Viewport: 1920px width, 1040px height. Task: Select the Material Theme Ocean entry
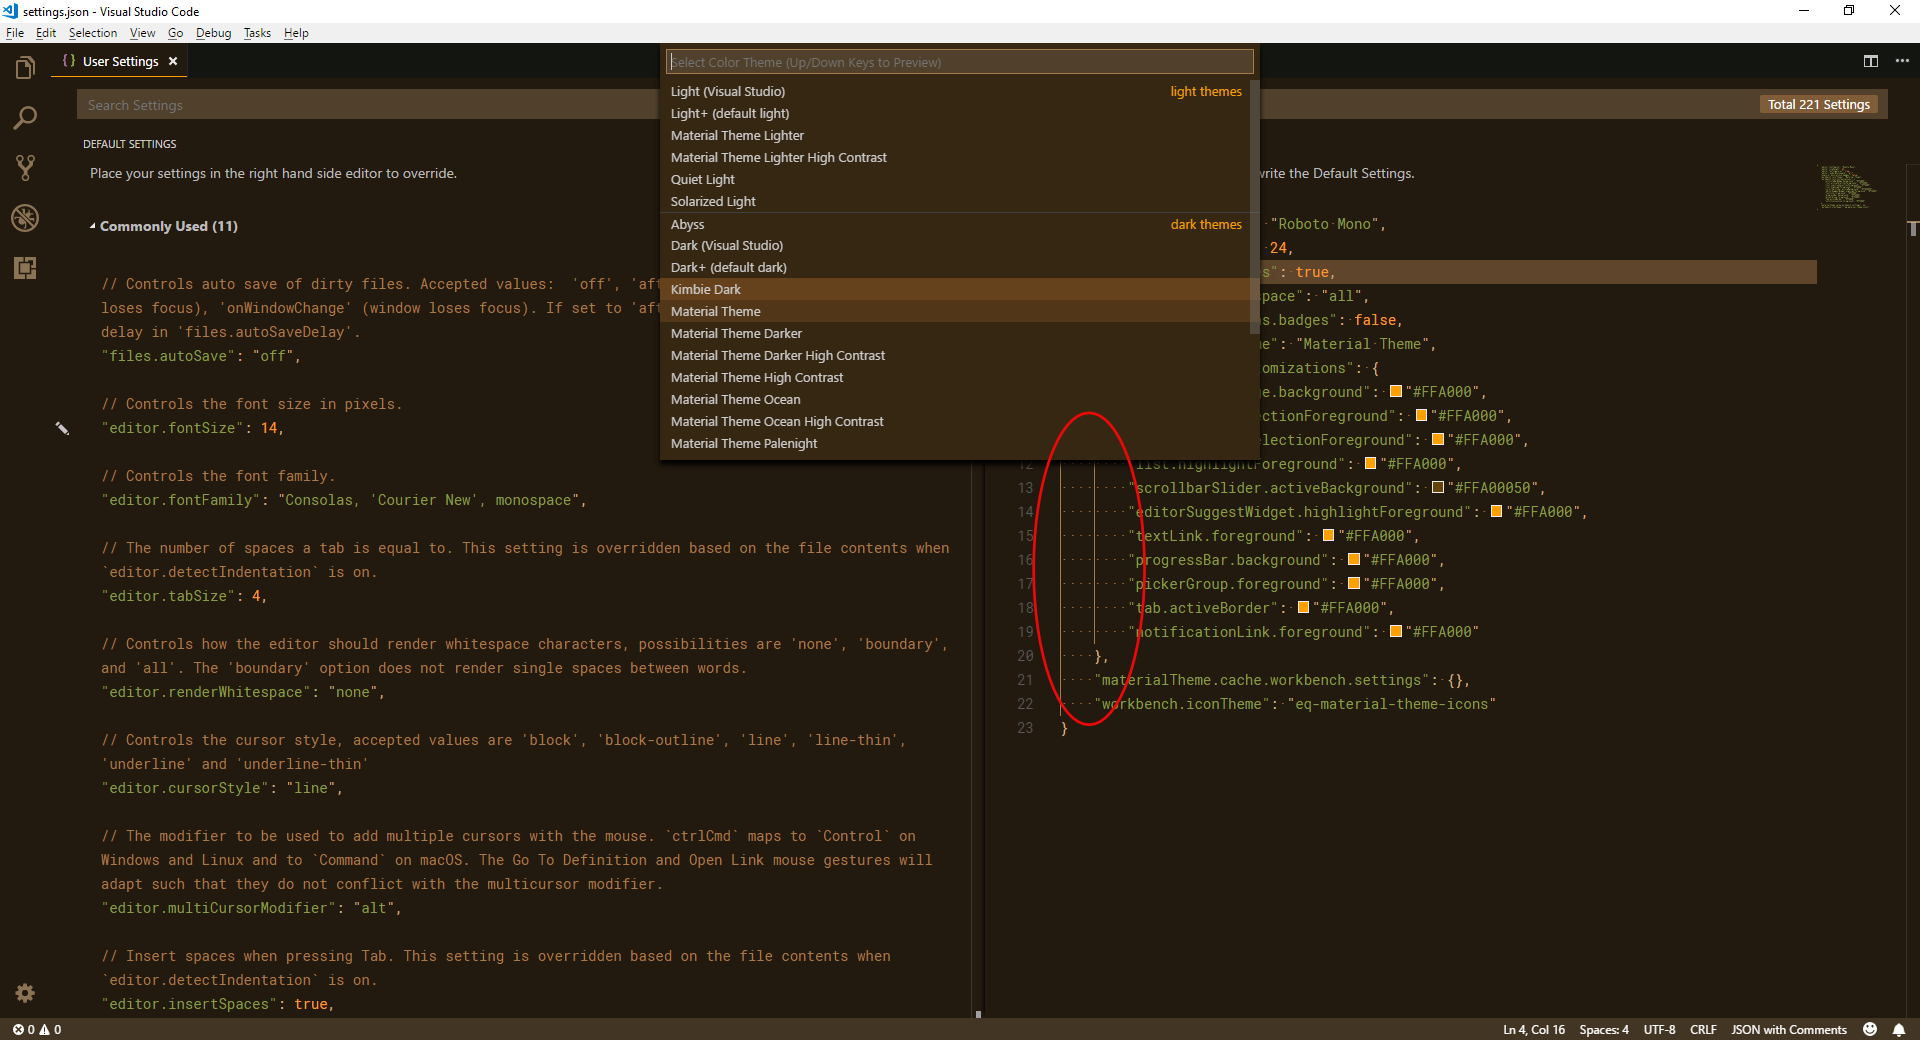(955, 399)
